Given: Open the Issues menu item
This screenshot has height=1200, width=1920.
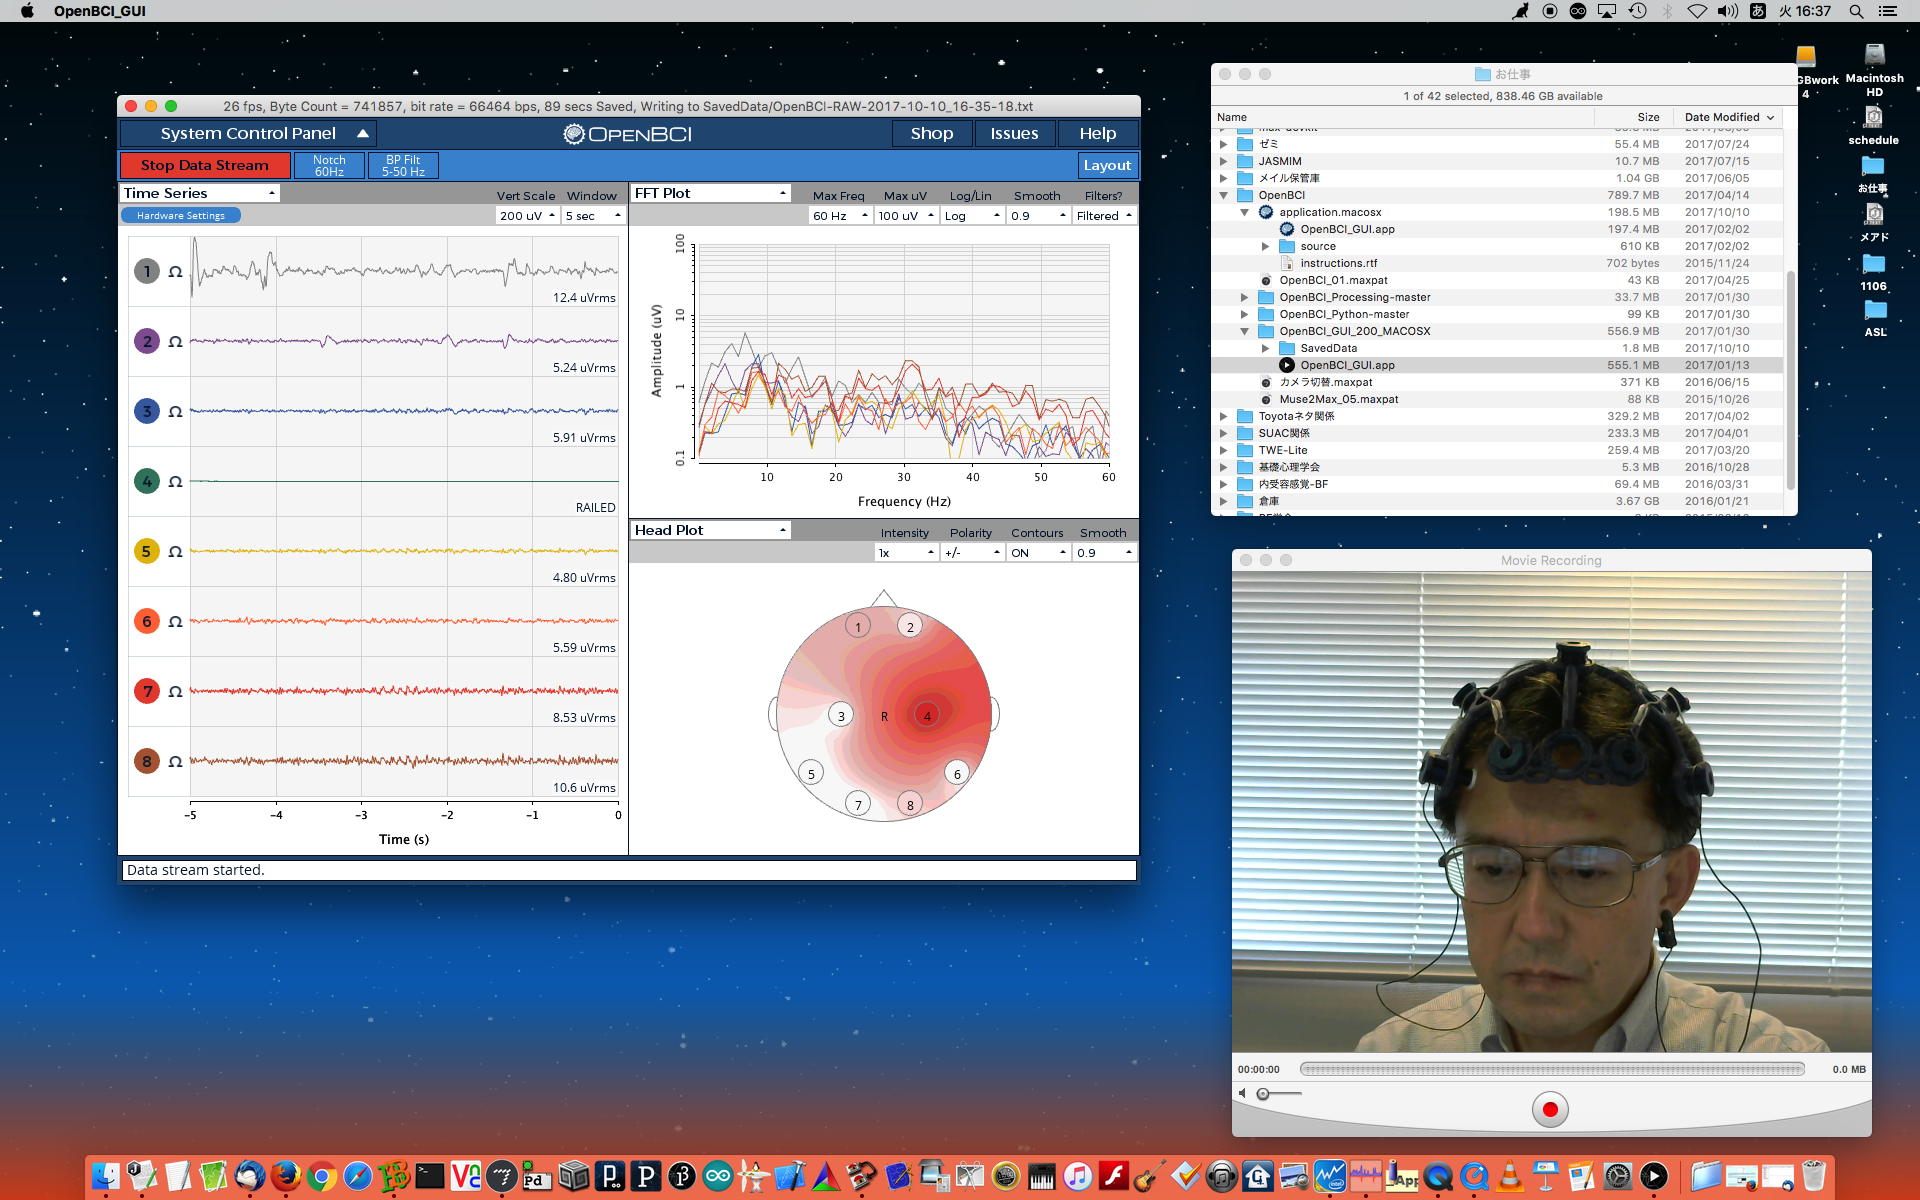Looking at the screenshot, I should (1014, 133).
